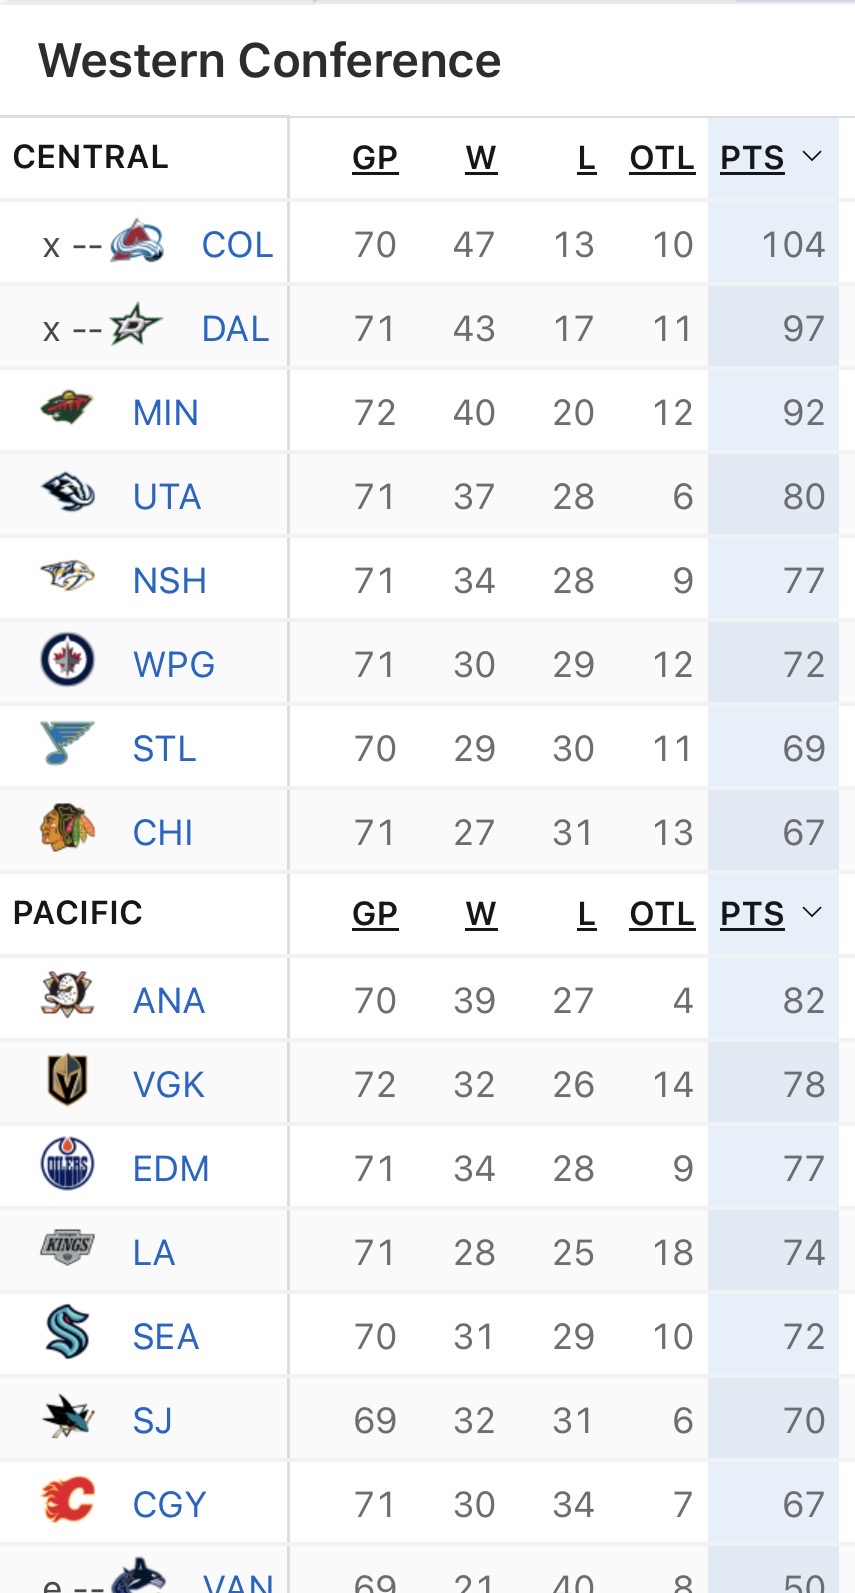This screenshot has height=1593, width=855.
Task: Open the NSH team link
Action: pos(170,581)
